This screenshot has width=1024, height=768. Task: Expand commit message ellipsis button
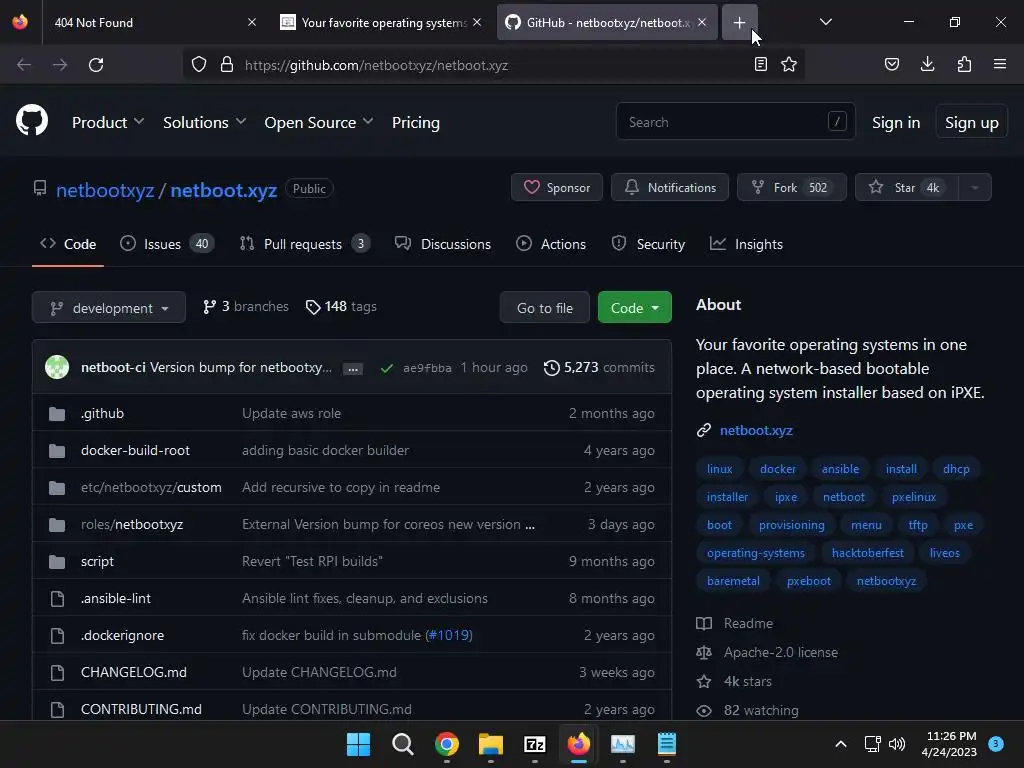(x=353, y=369)
